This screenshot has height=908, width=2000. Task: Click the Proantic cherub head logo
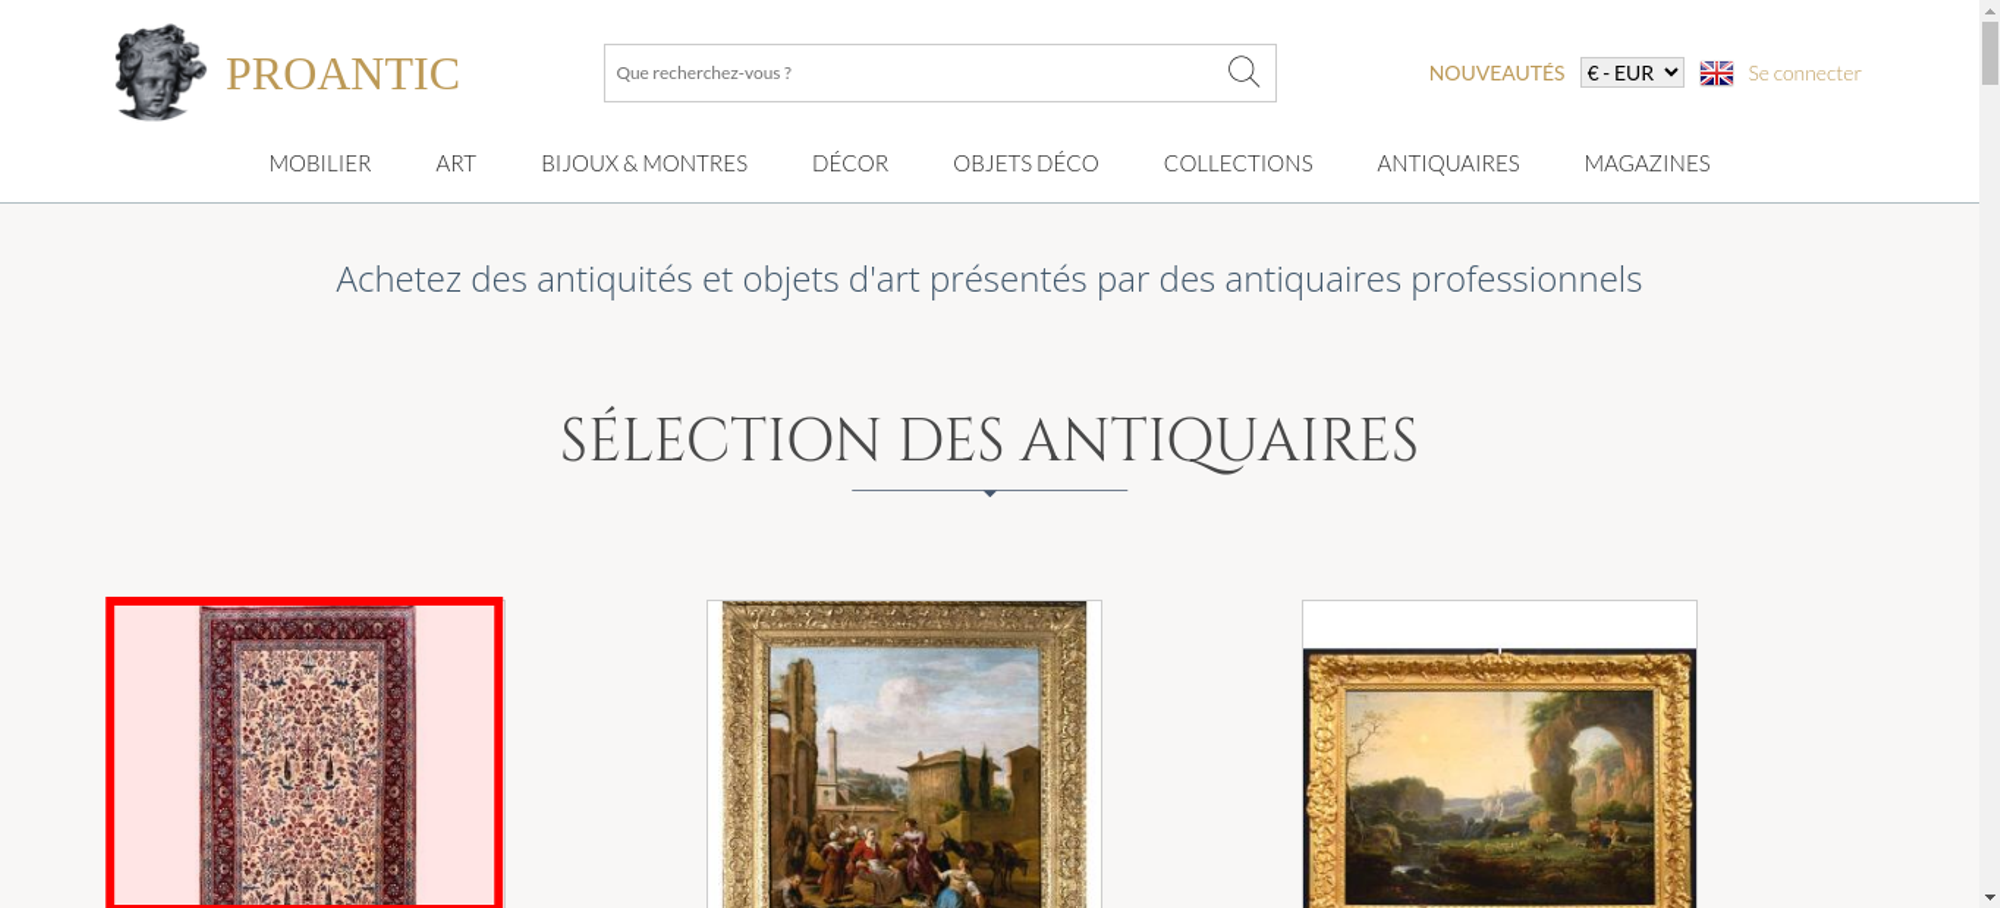coord(160,73)
